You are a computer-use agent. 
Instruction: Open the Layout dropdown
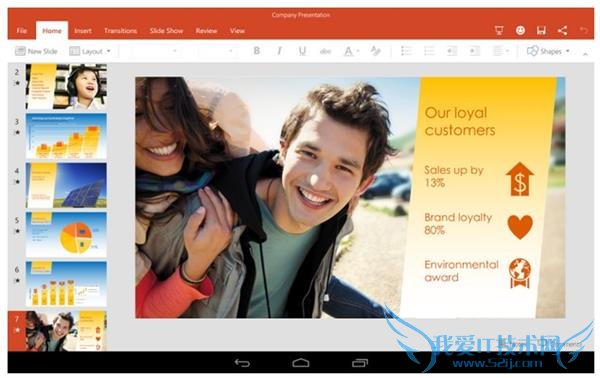coord(90,51)
